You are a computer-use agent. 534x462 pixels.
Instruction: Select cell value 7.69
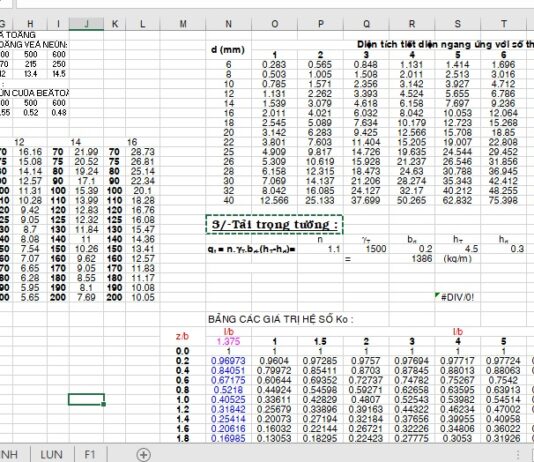[87, 298]
